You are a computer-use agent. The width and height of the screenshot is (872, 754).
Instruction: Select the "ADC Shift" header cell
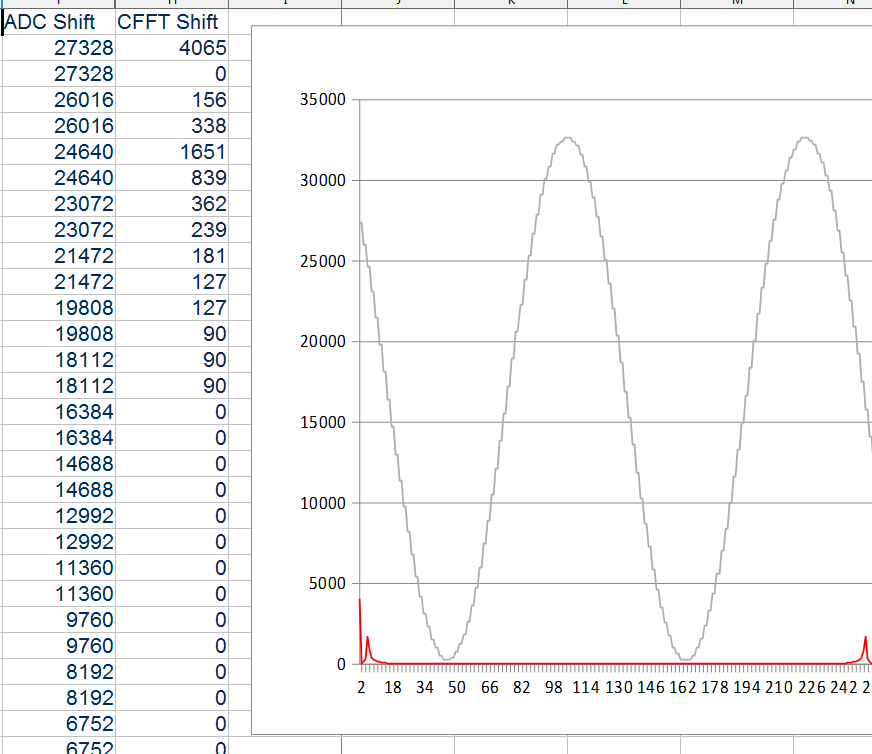coord(58,22)
